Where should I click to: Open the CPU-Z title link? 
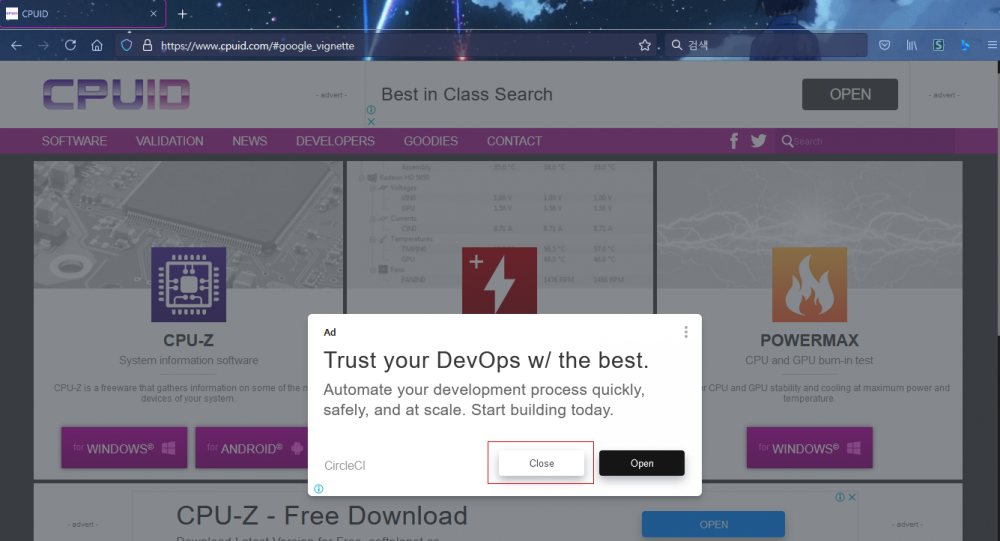(x=188, y=340)
